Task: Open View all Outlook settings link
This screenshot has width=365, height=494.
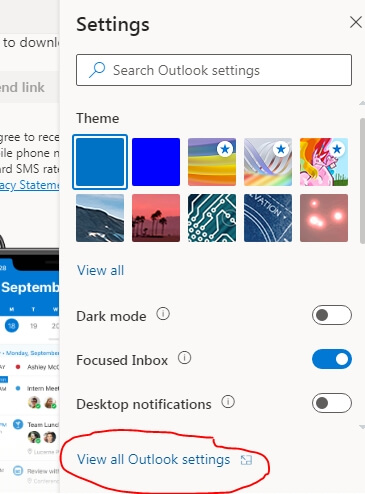Action: coord(153,459)
